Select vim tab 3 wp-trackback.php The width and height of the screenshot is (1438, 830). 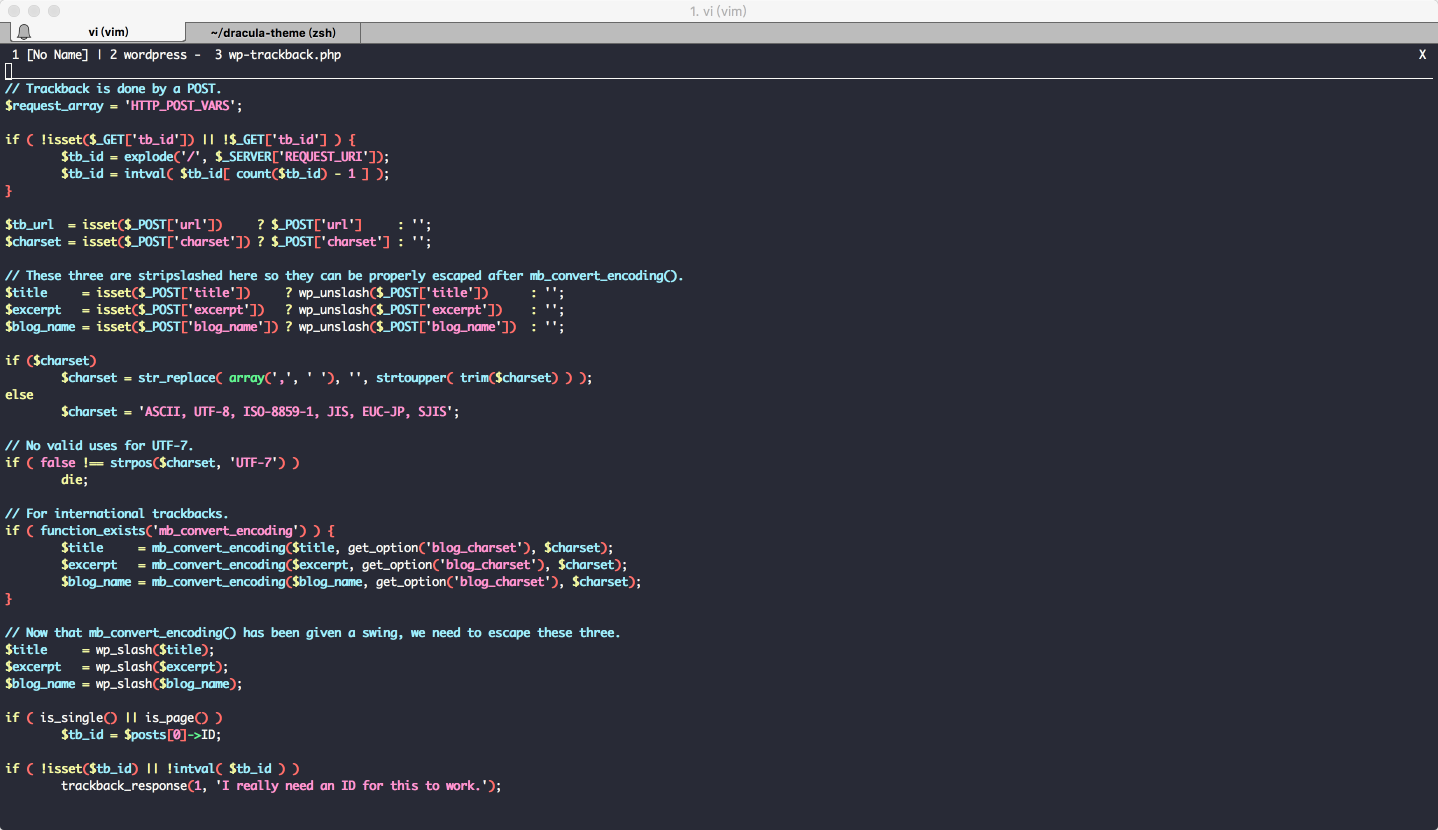tap(277, 55)
